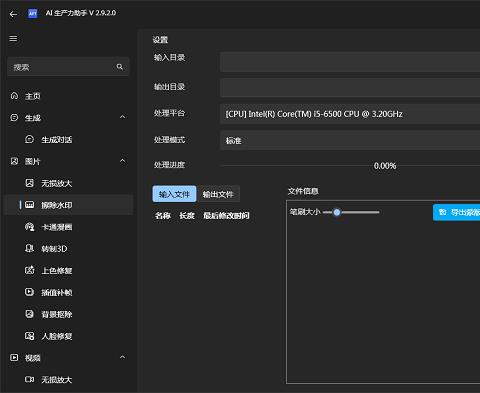The width and height of the screenshot is (480, 393).
Task: Select 转制3D in the sidebar
Action: pos(68,248)
